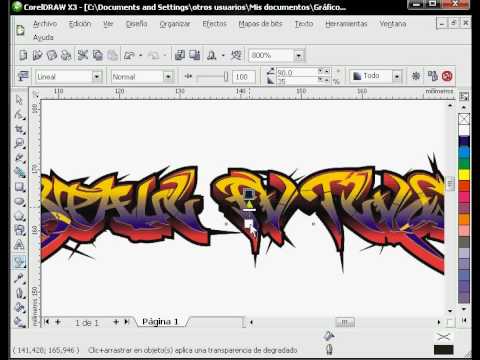Click the Undo arrow icon

click(x=129, y=55)
